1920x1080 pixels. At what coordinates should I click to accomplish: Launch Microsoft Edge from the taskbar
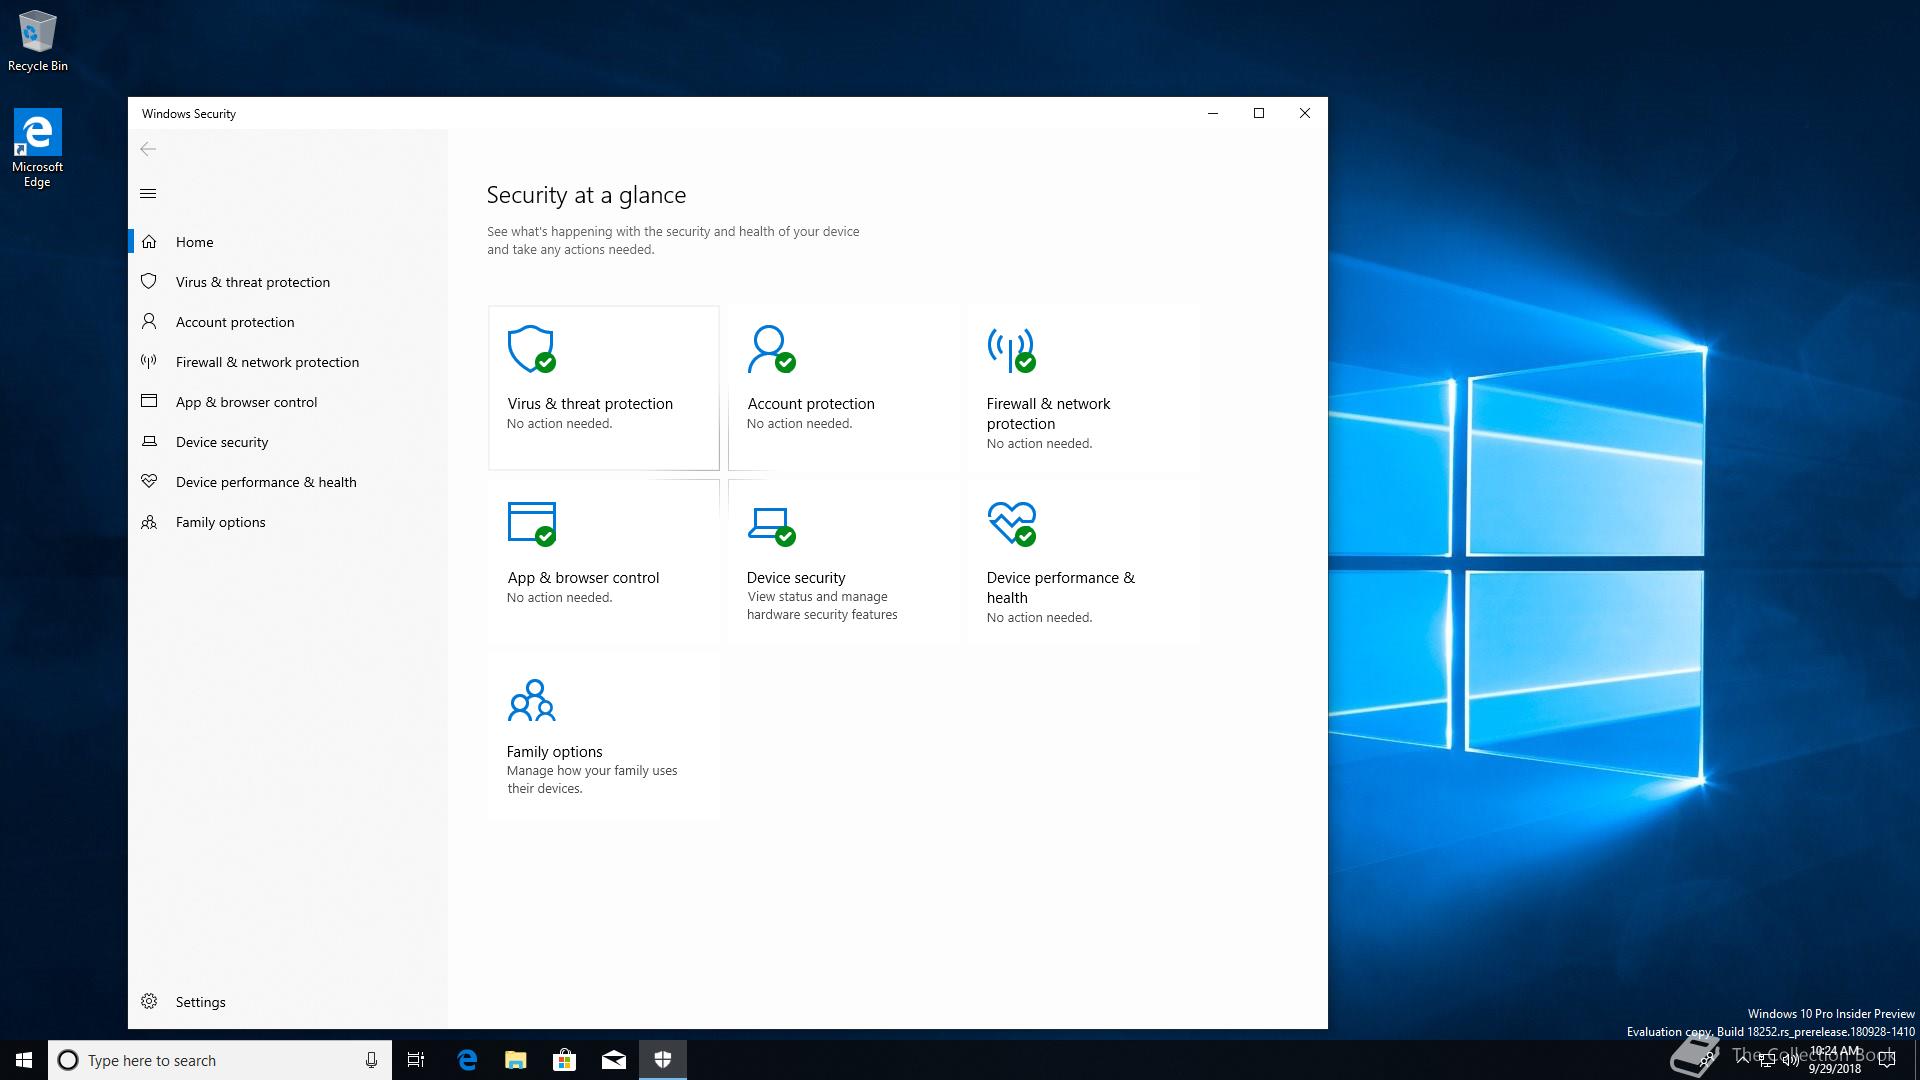[x=467, y=1060]
